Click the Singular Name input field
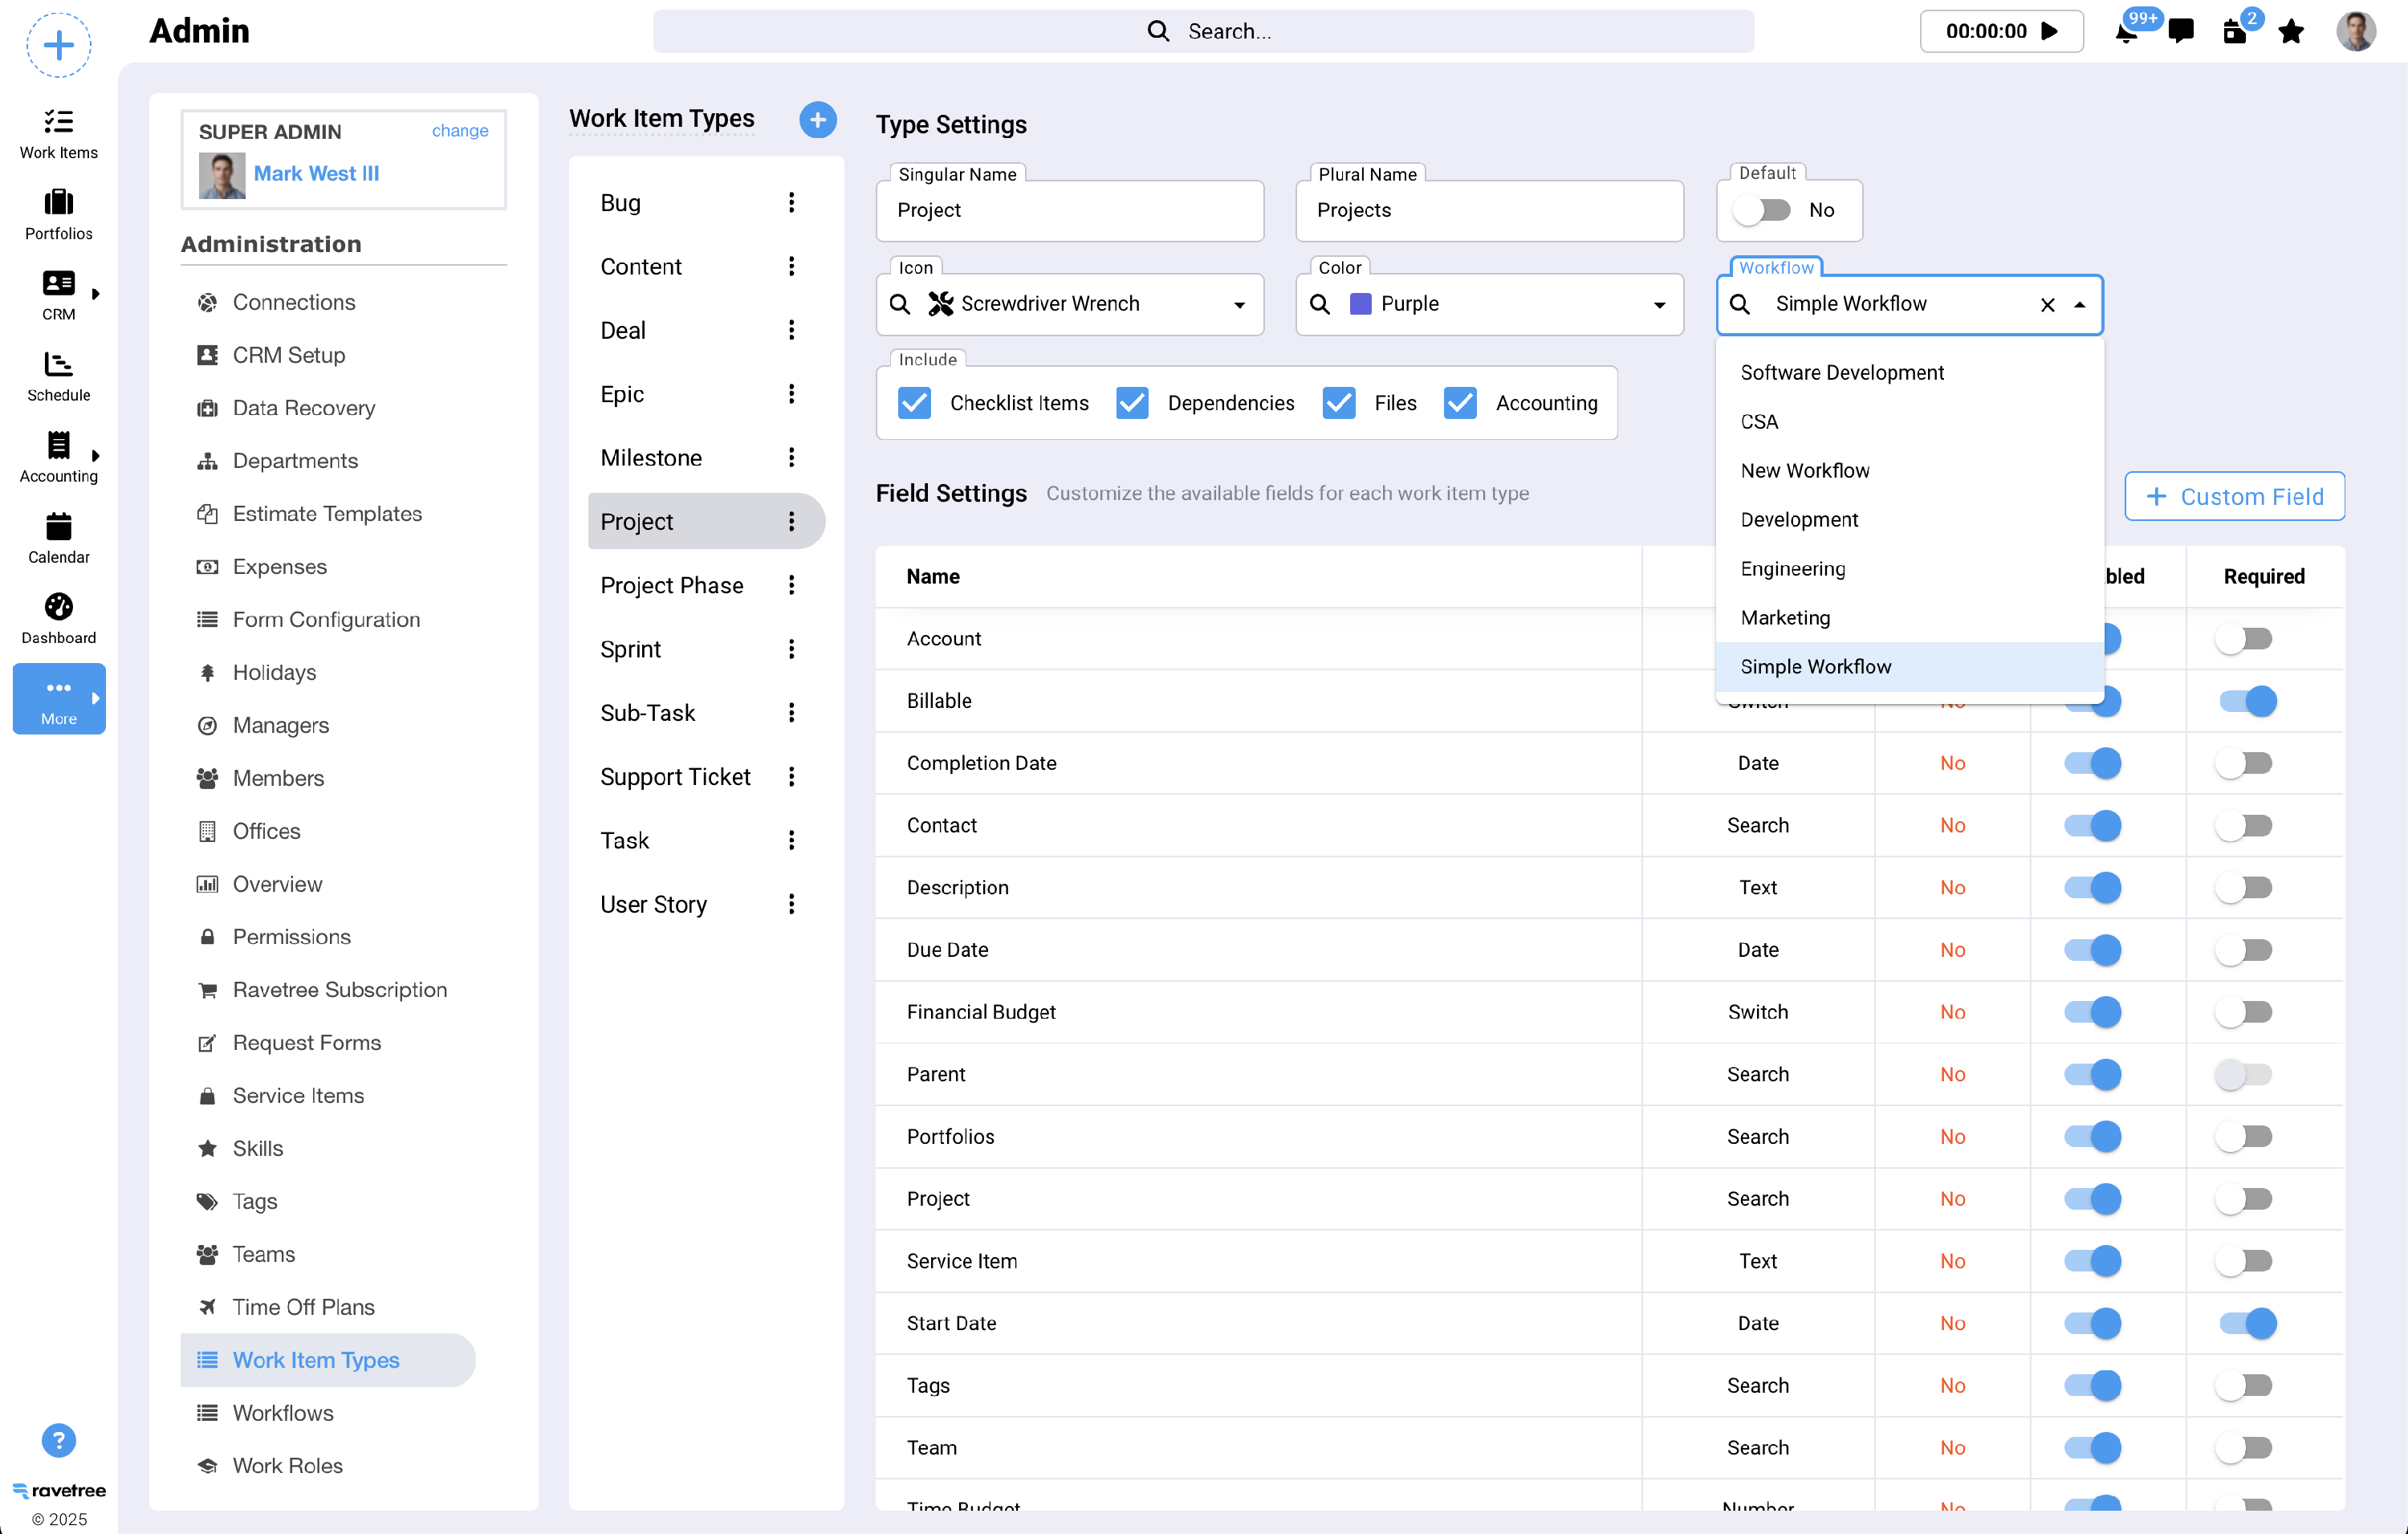The image size is (2408, 1534). click(x=1069, y=210)
